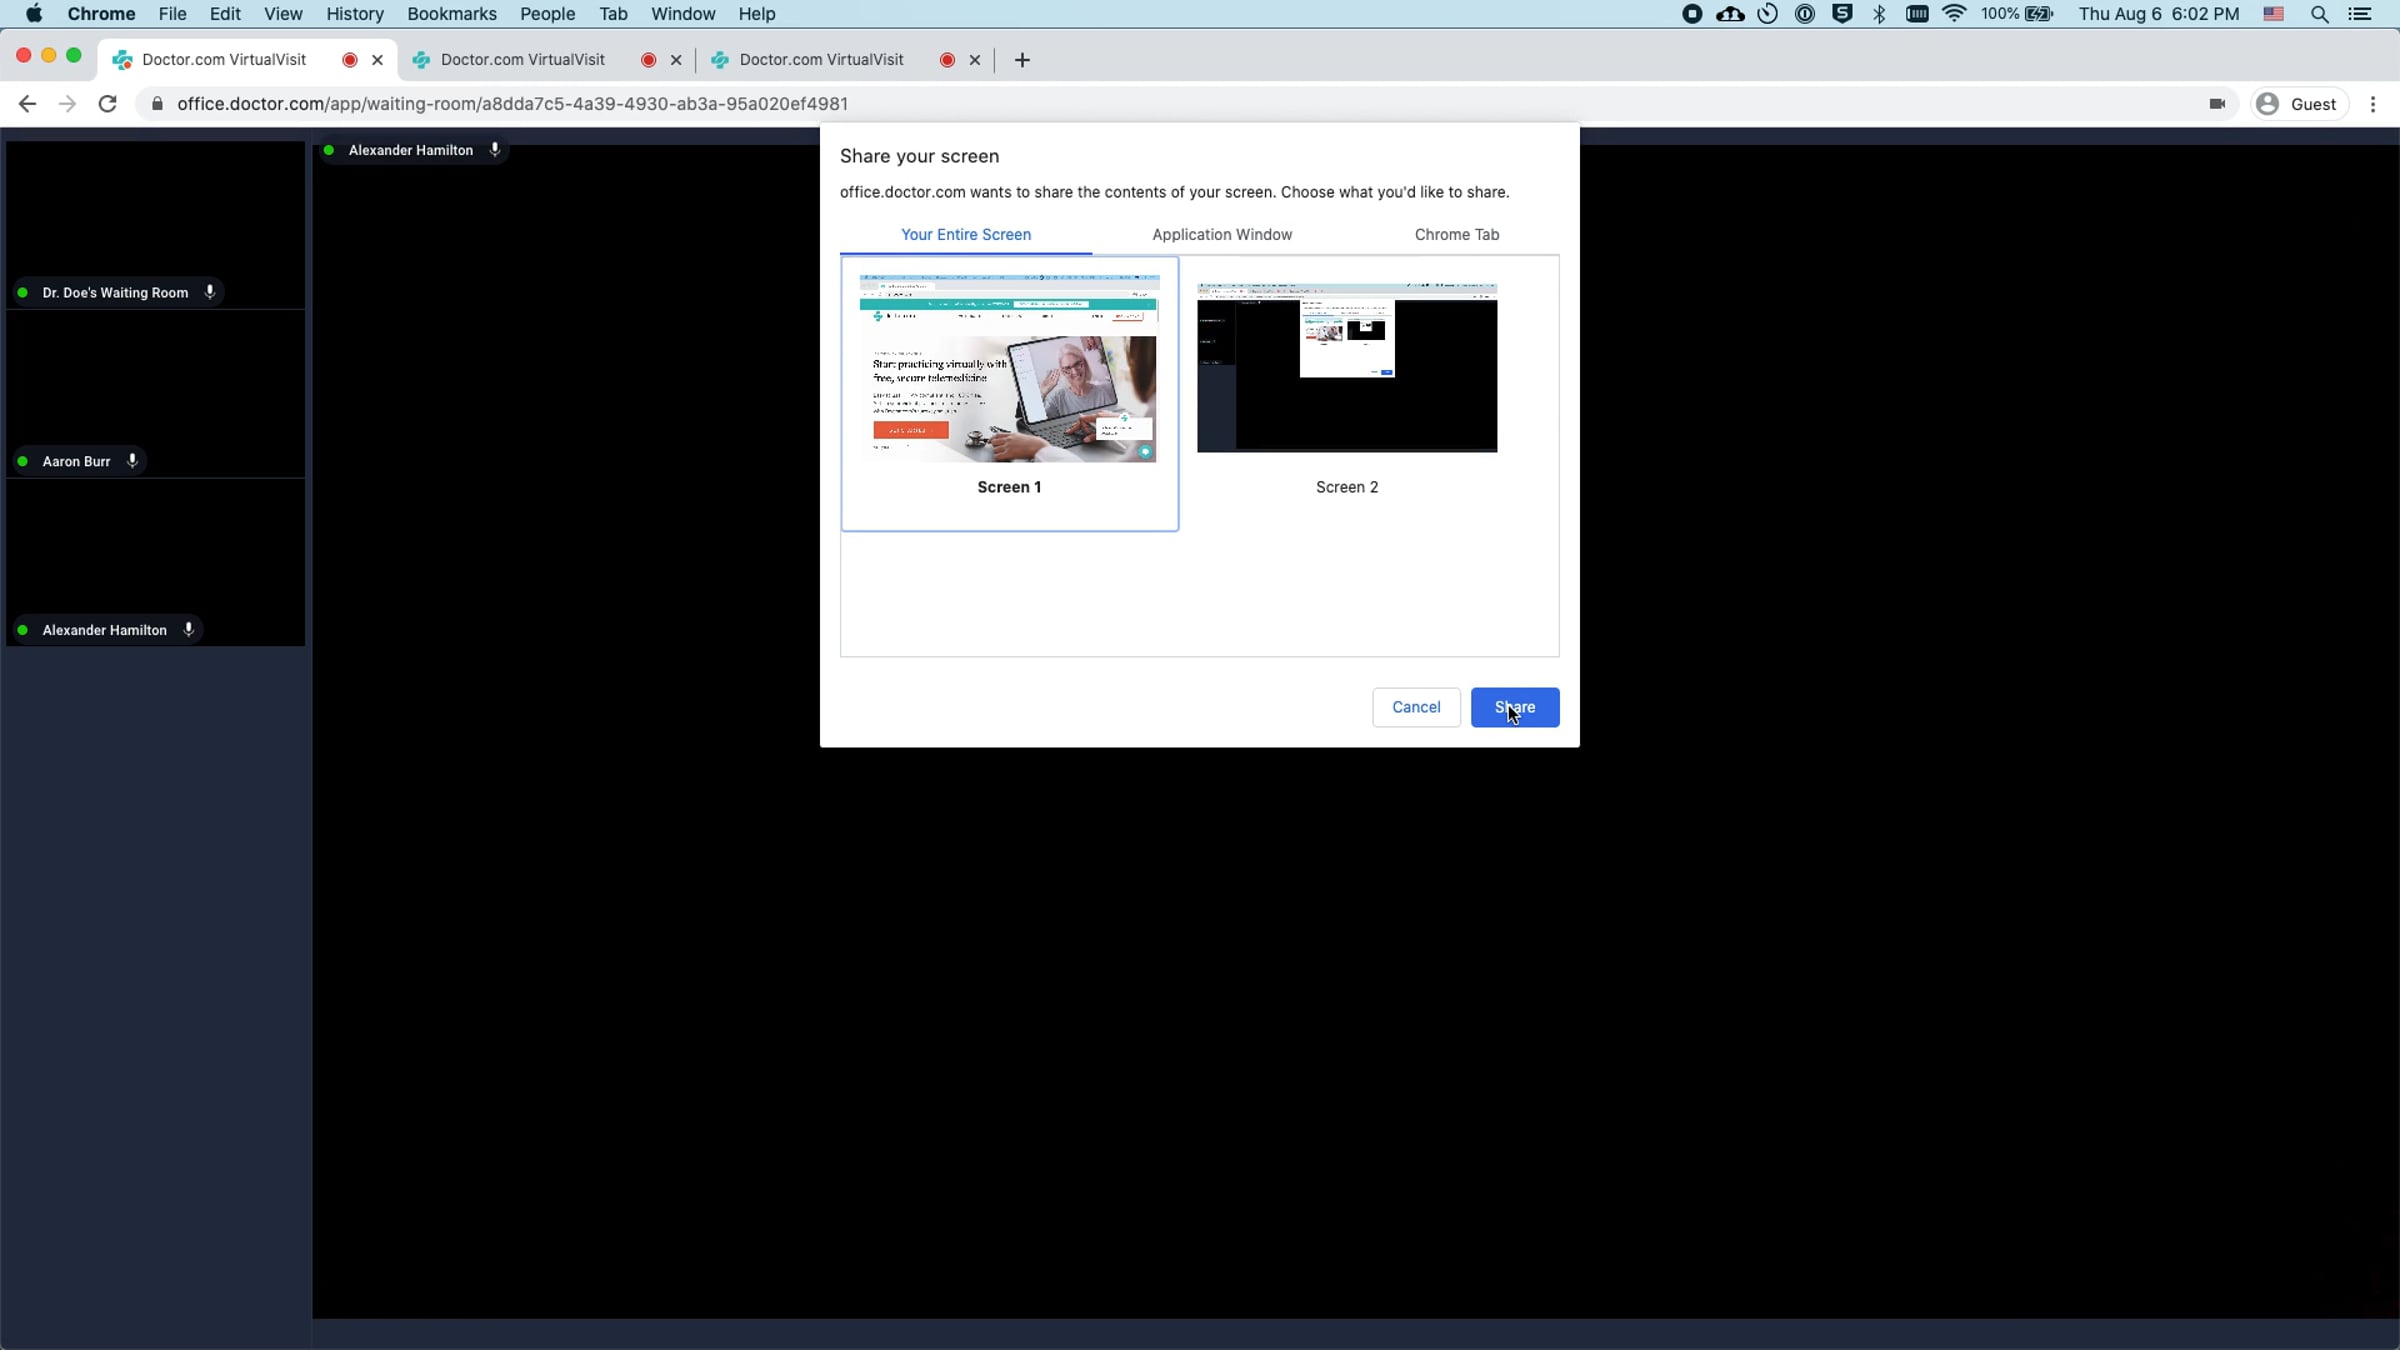Cancel the screen share dialog

[x=1416, y=707]
